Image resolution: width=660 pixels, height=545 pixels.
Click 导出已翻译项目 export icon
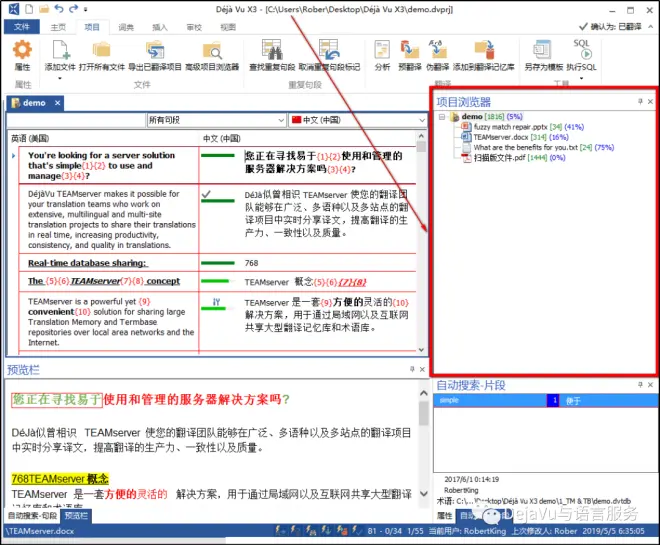(155, 50)
